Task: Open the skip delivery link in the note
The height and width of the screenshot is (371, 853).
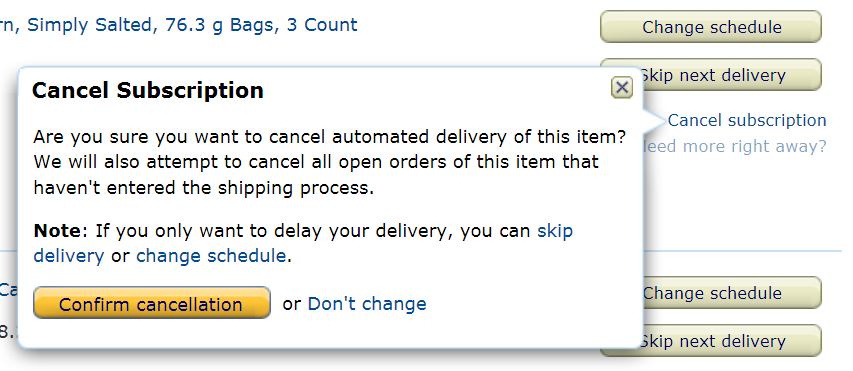Action: click(x=302, y=243)
